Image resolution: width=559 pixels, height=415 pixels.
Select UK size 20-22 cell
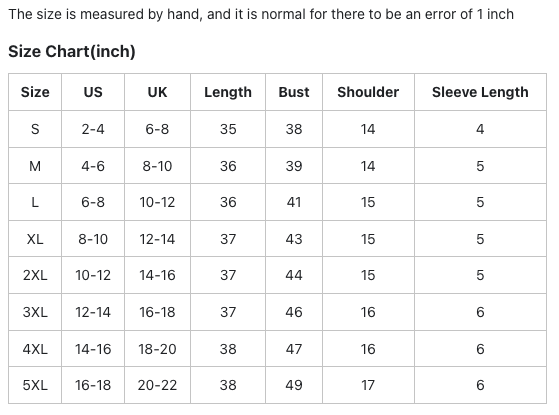pyautogui.click(x=157, y=385)
